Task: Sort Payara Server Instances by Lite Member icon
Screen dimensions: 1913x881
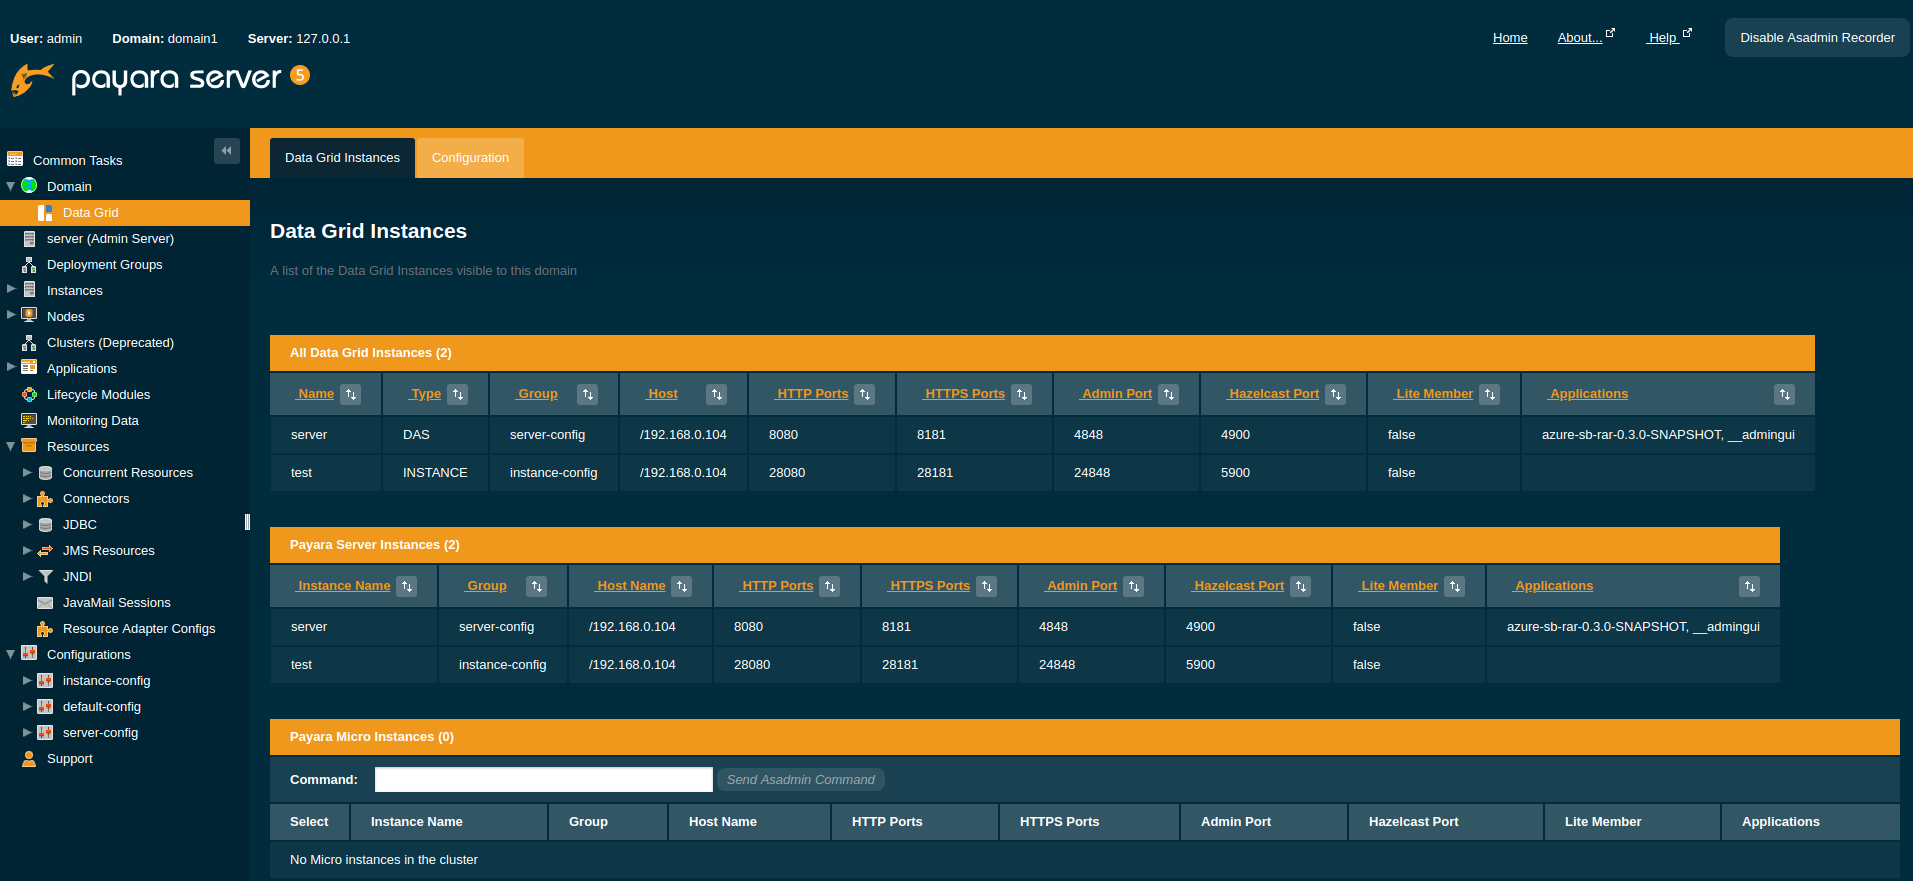Action: tap(1455, 586)
